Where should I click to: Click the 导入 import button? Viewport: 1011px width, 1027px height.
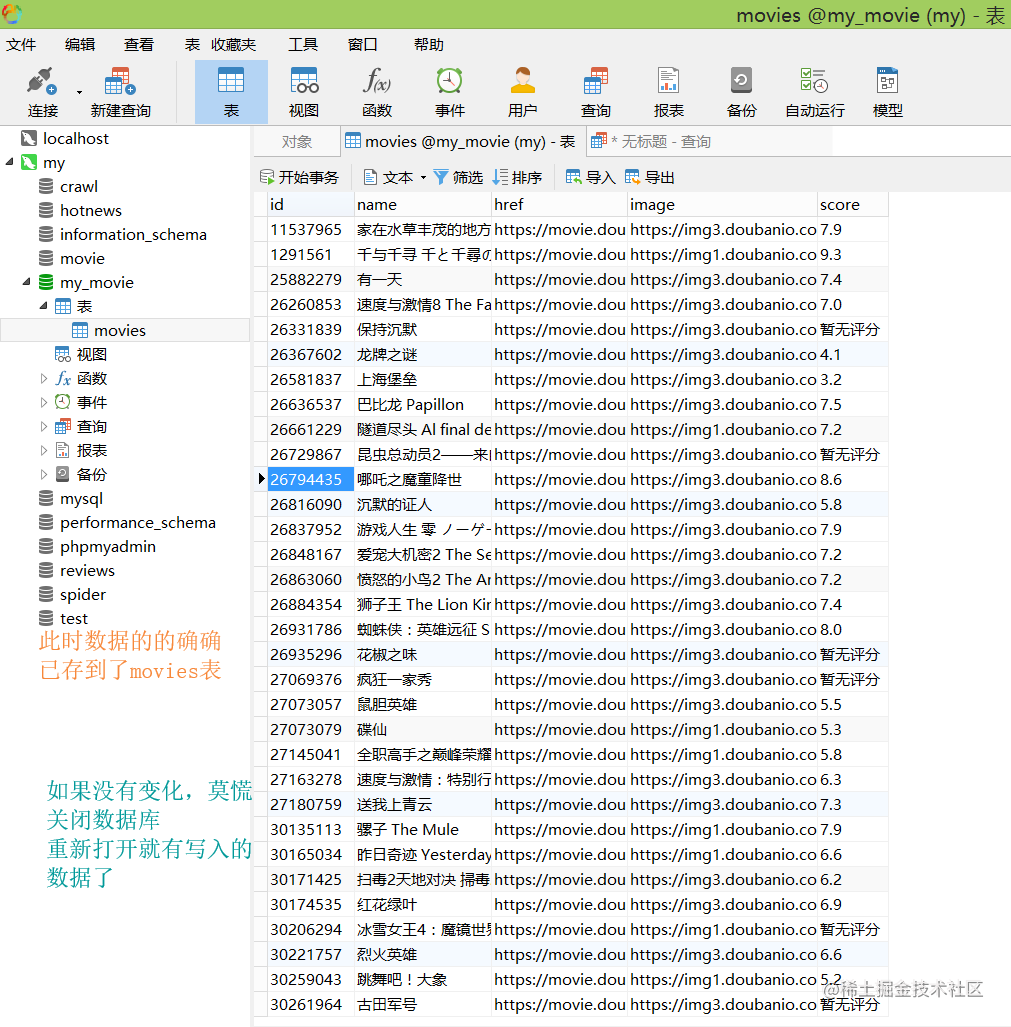pyautogui.click(x=591, y=177)
